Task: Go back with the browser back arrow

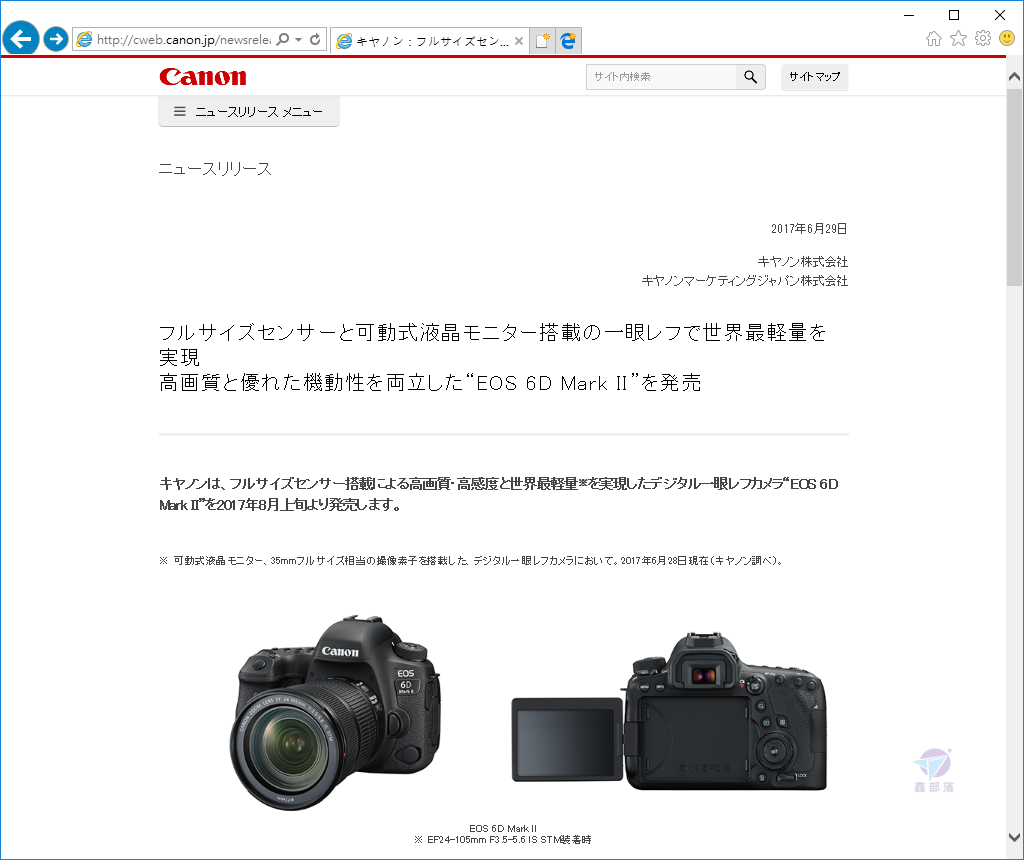Action: pos(21,39)
